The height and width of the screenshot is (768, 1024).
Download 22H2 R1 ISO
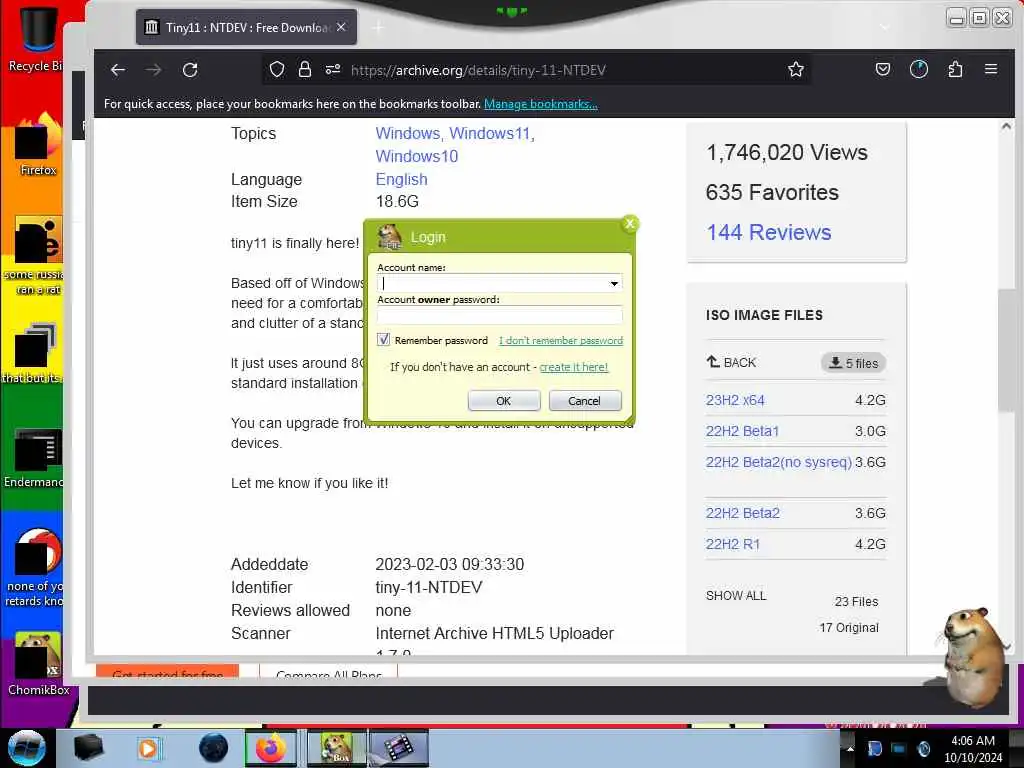tap(733, 544)
